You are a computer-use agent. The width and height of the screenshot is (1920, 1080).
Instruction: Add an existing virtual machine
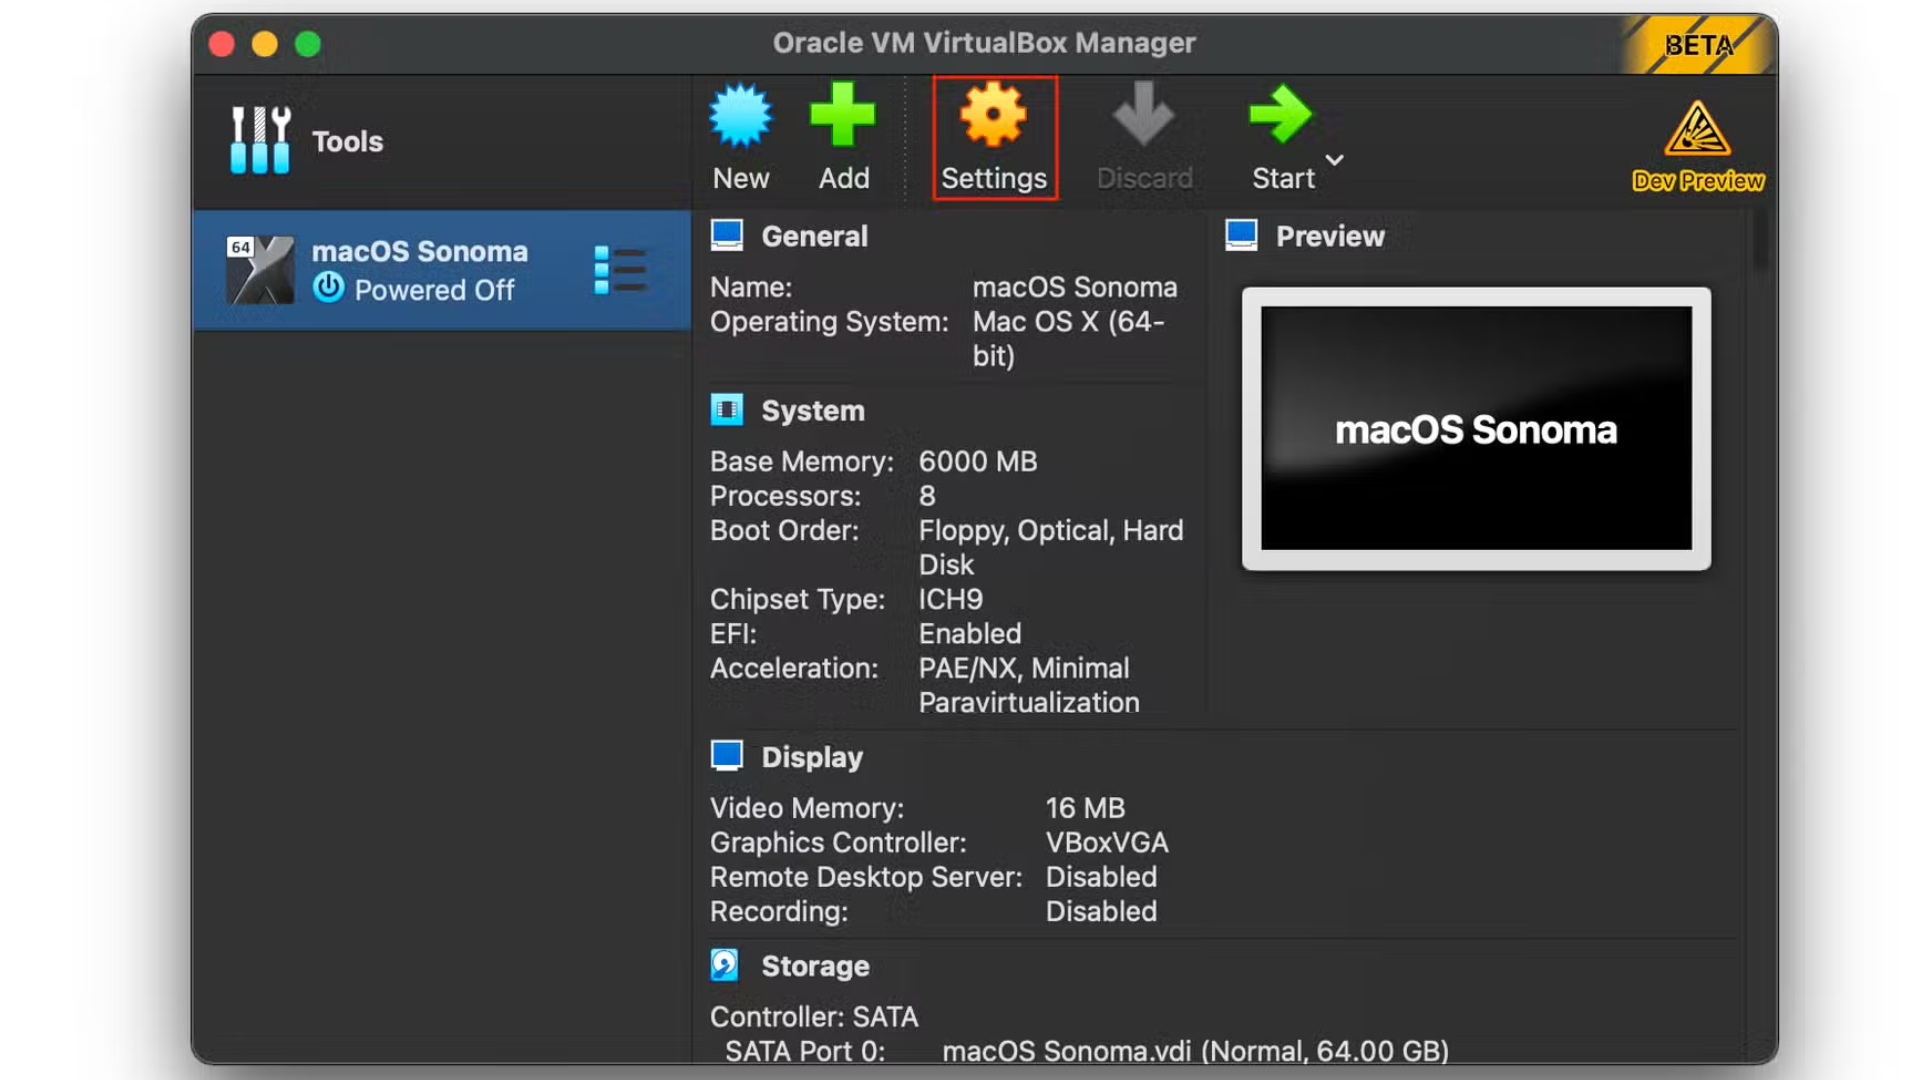tap(843, 138)
